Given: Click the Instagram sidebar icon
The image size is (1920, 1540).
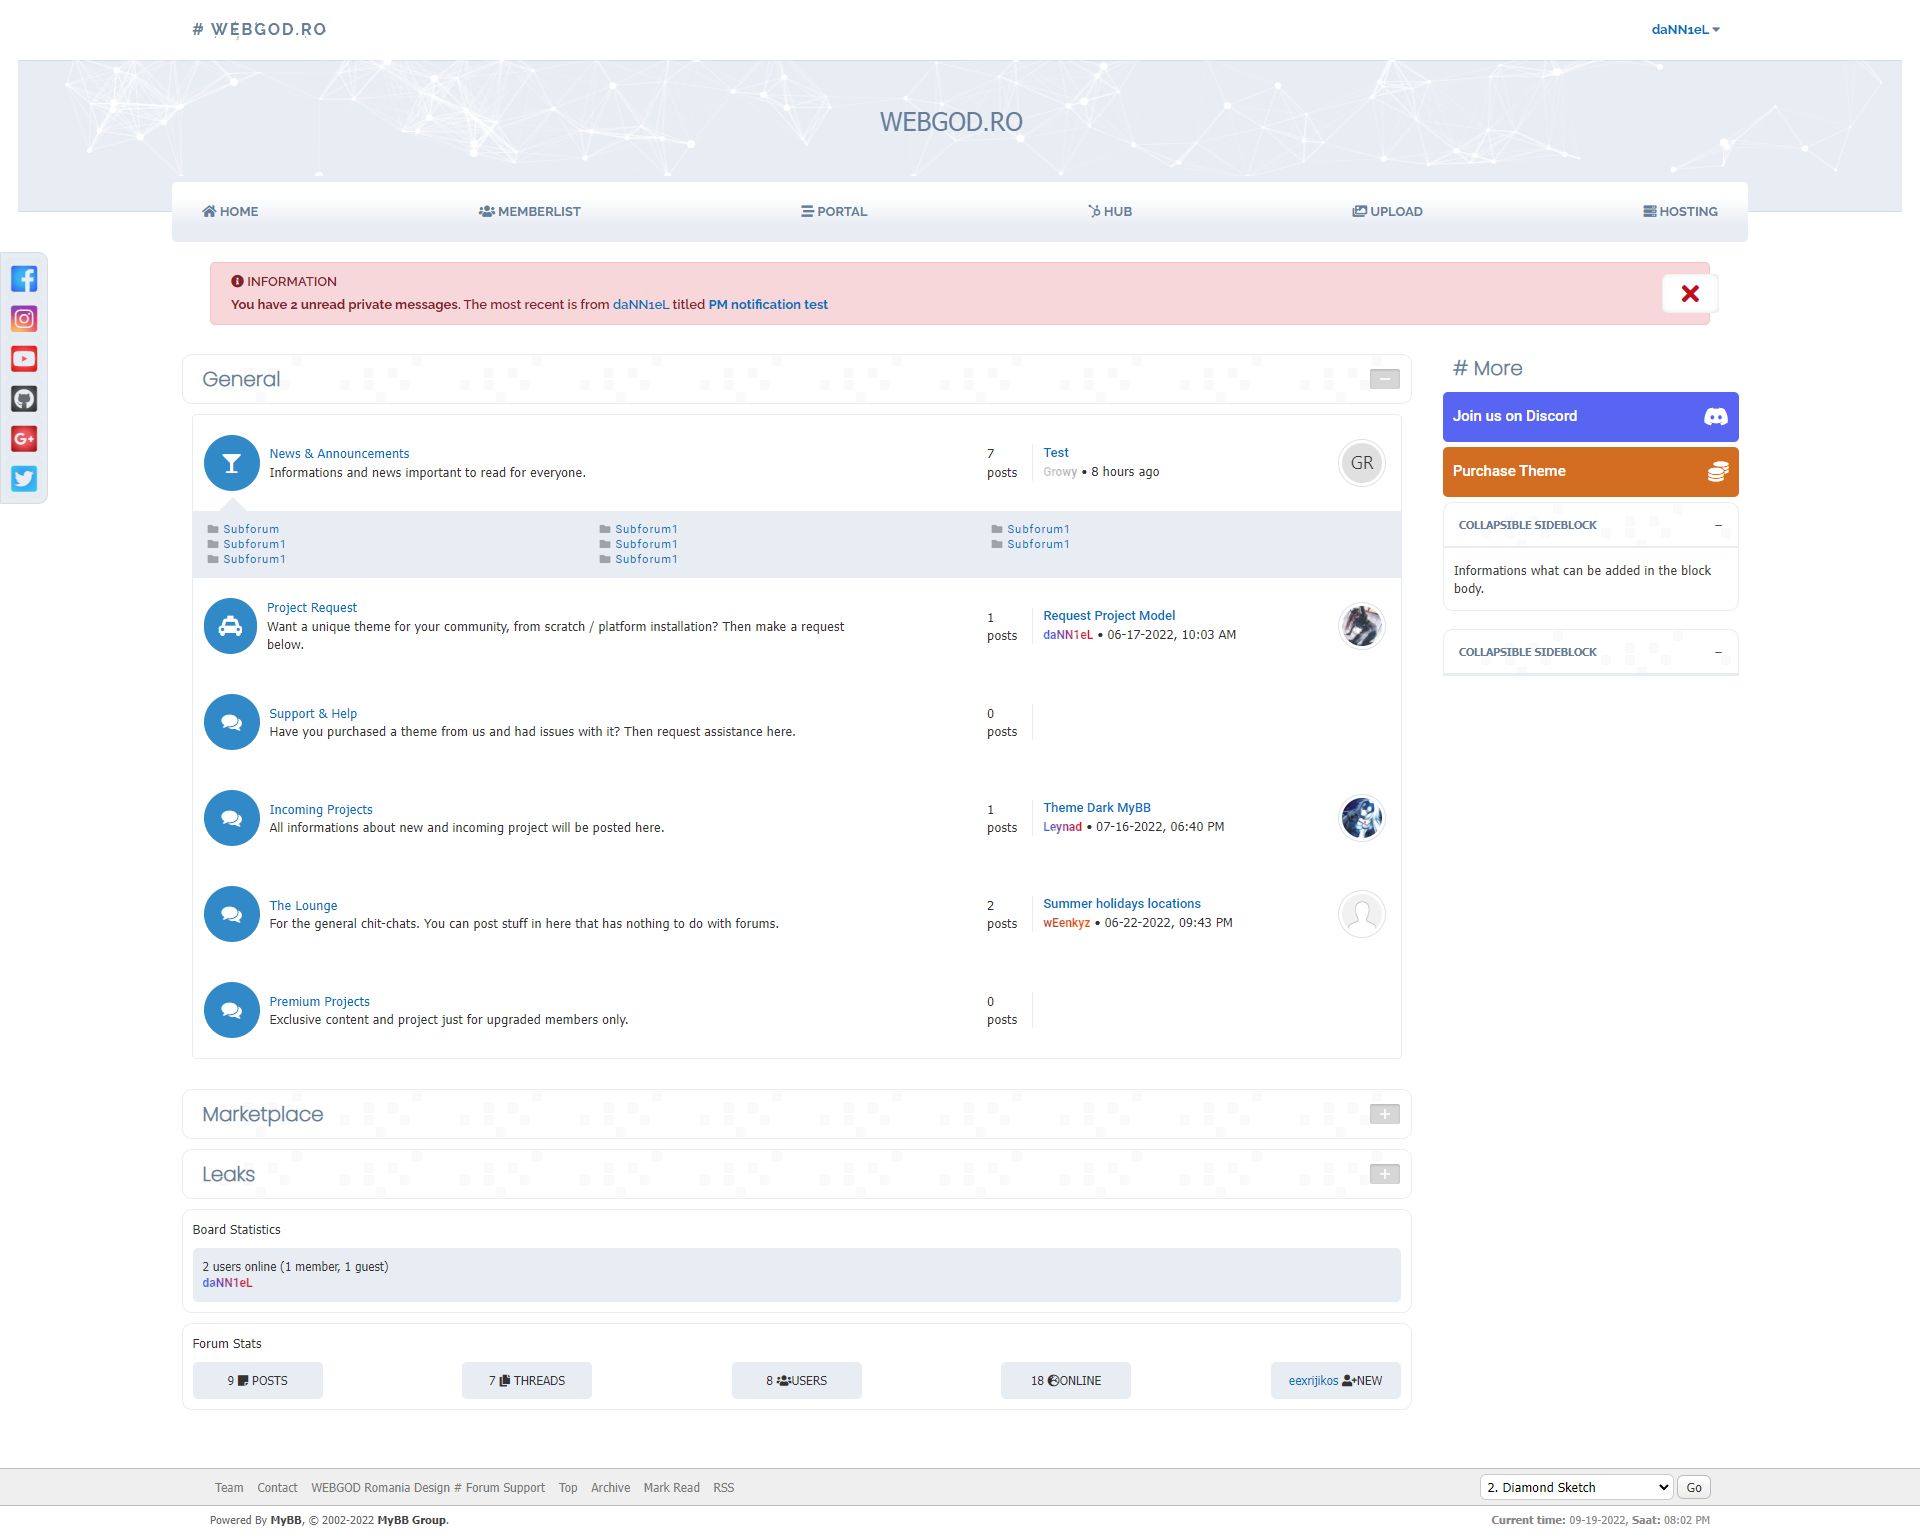Looking at the screenshot, I should 24,319.
